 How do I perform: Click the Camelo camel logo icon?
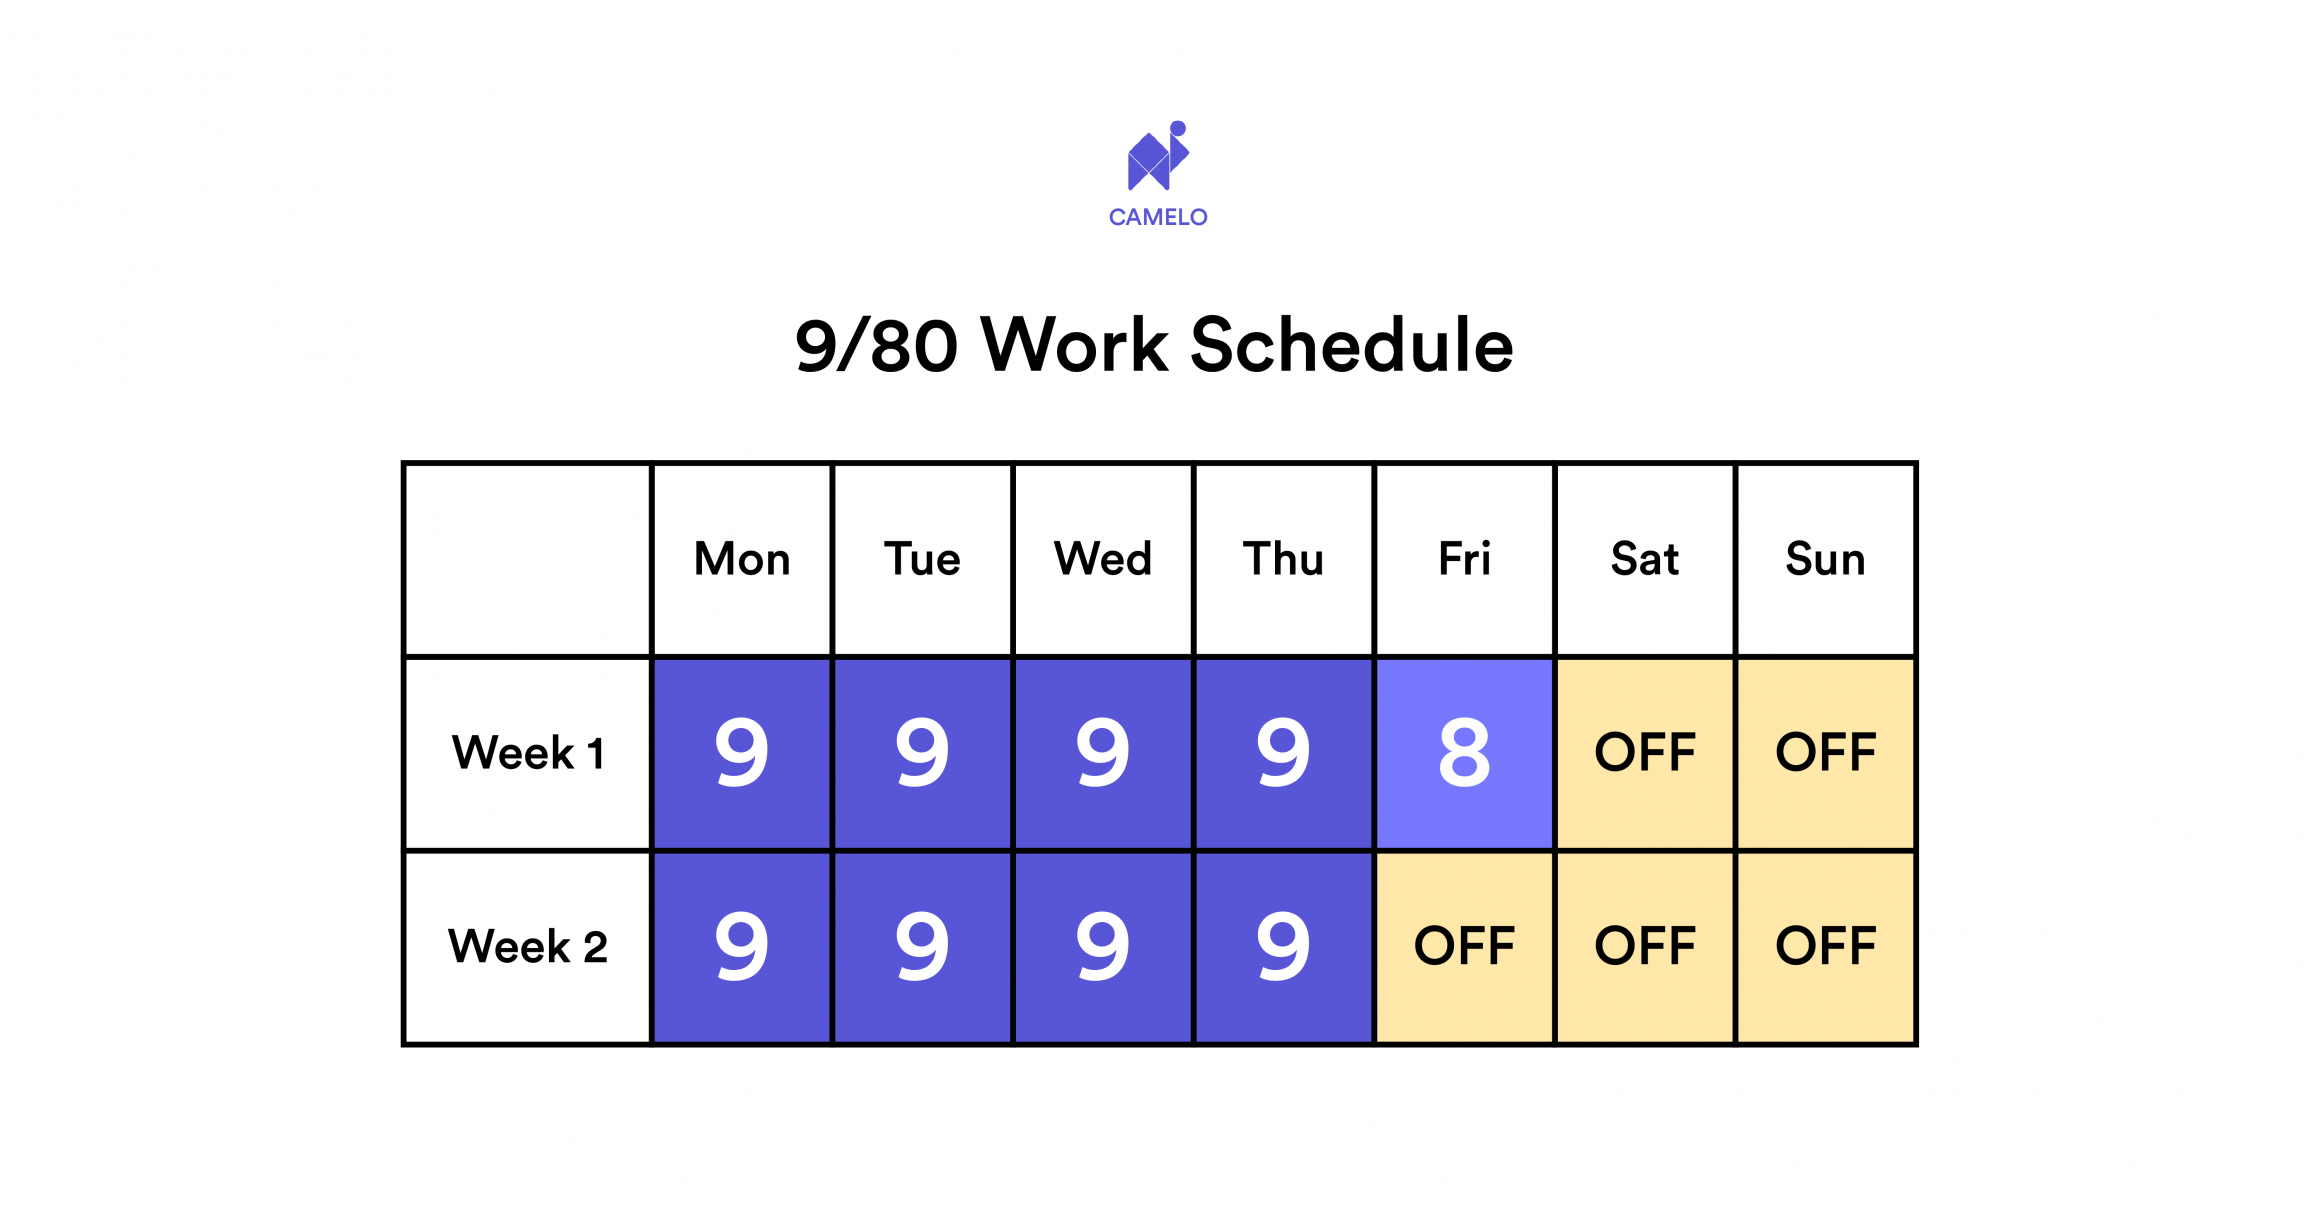1158,157
